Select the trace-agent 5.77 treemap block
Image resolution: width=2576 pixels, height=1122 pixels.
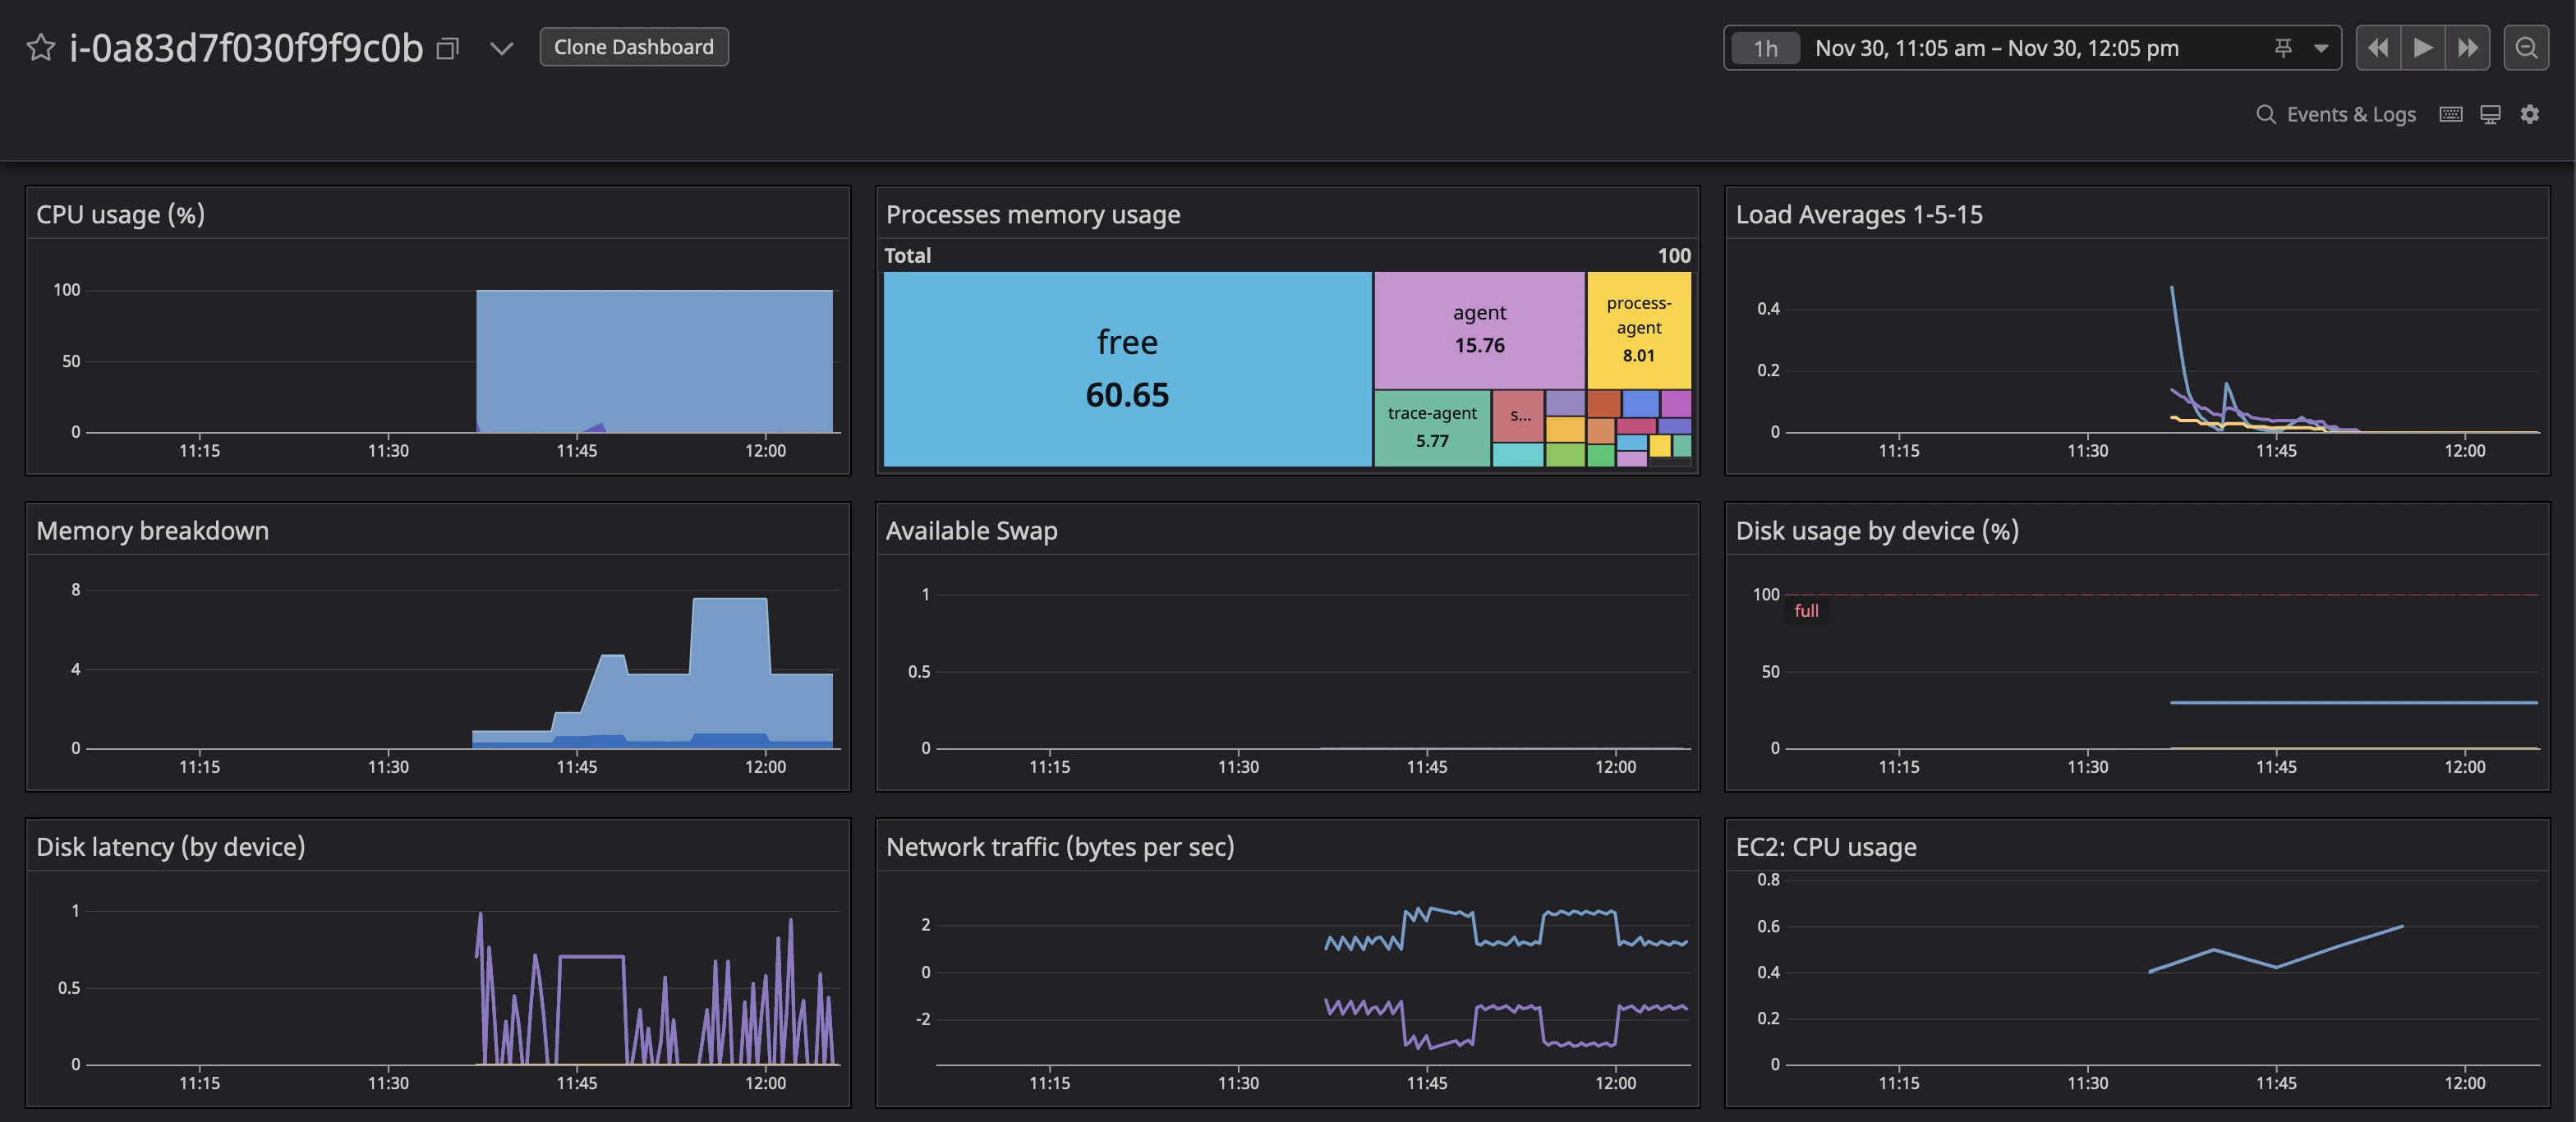[x=1432, y=427]
